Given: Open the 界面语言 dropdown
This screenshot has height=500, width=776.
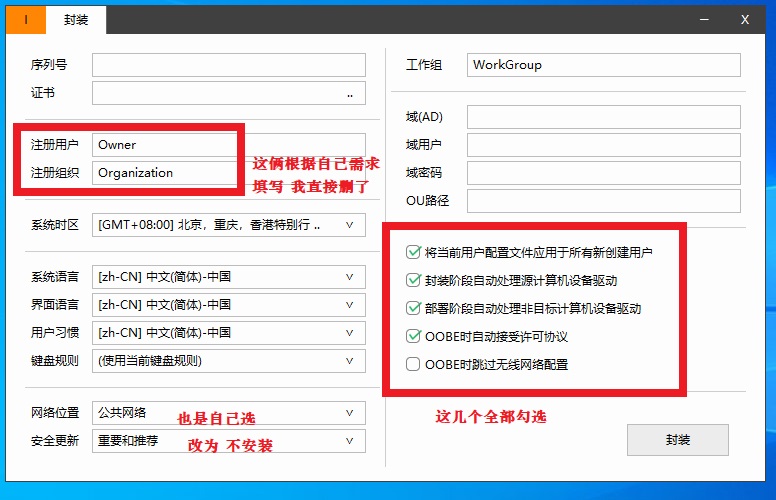Looking at the screenshot, I should pyautogui.click(x=349, y=304).
